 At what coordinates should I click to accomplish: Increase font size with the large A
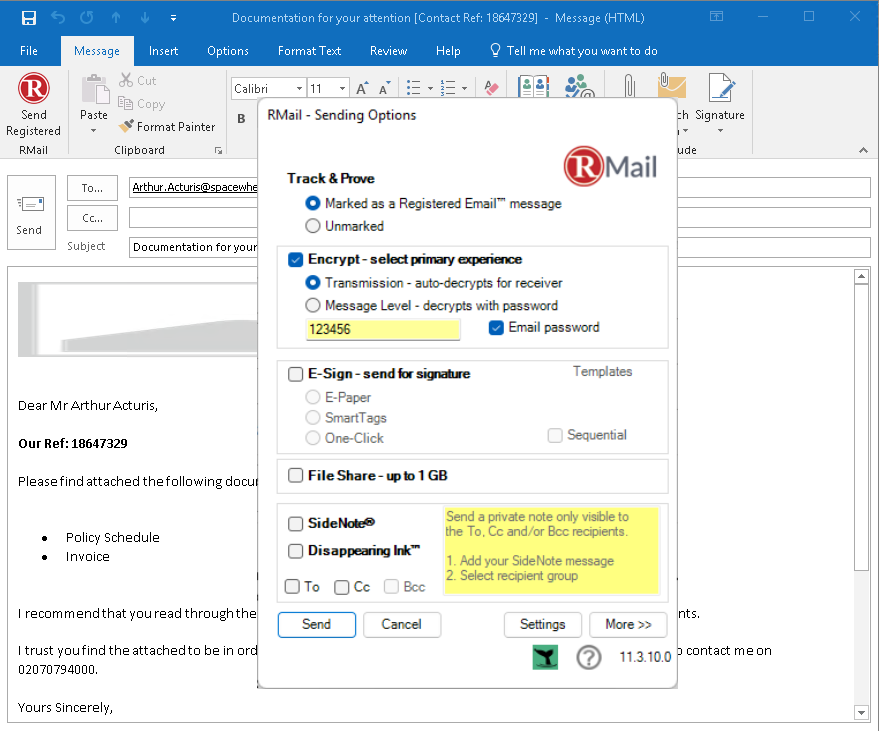pyautogui.click(x=362, y=88)
